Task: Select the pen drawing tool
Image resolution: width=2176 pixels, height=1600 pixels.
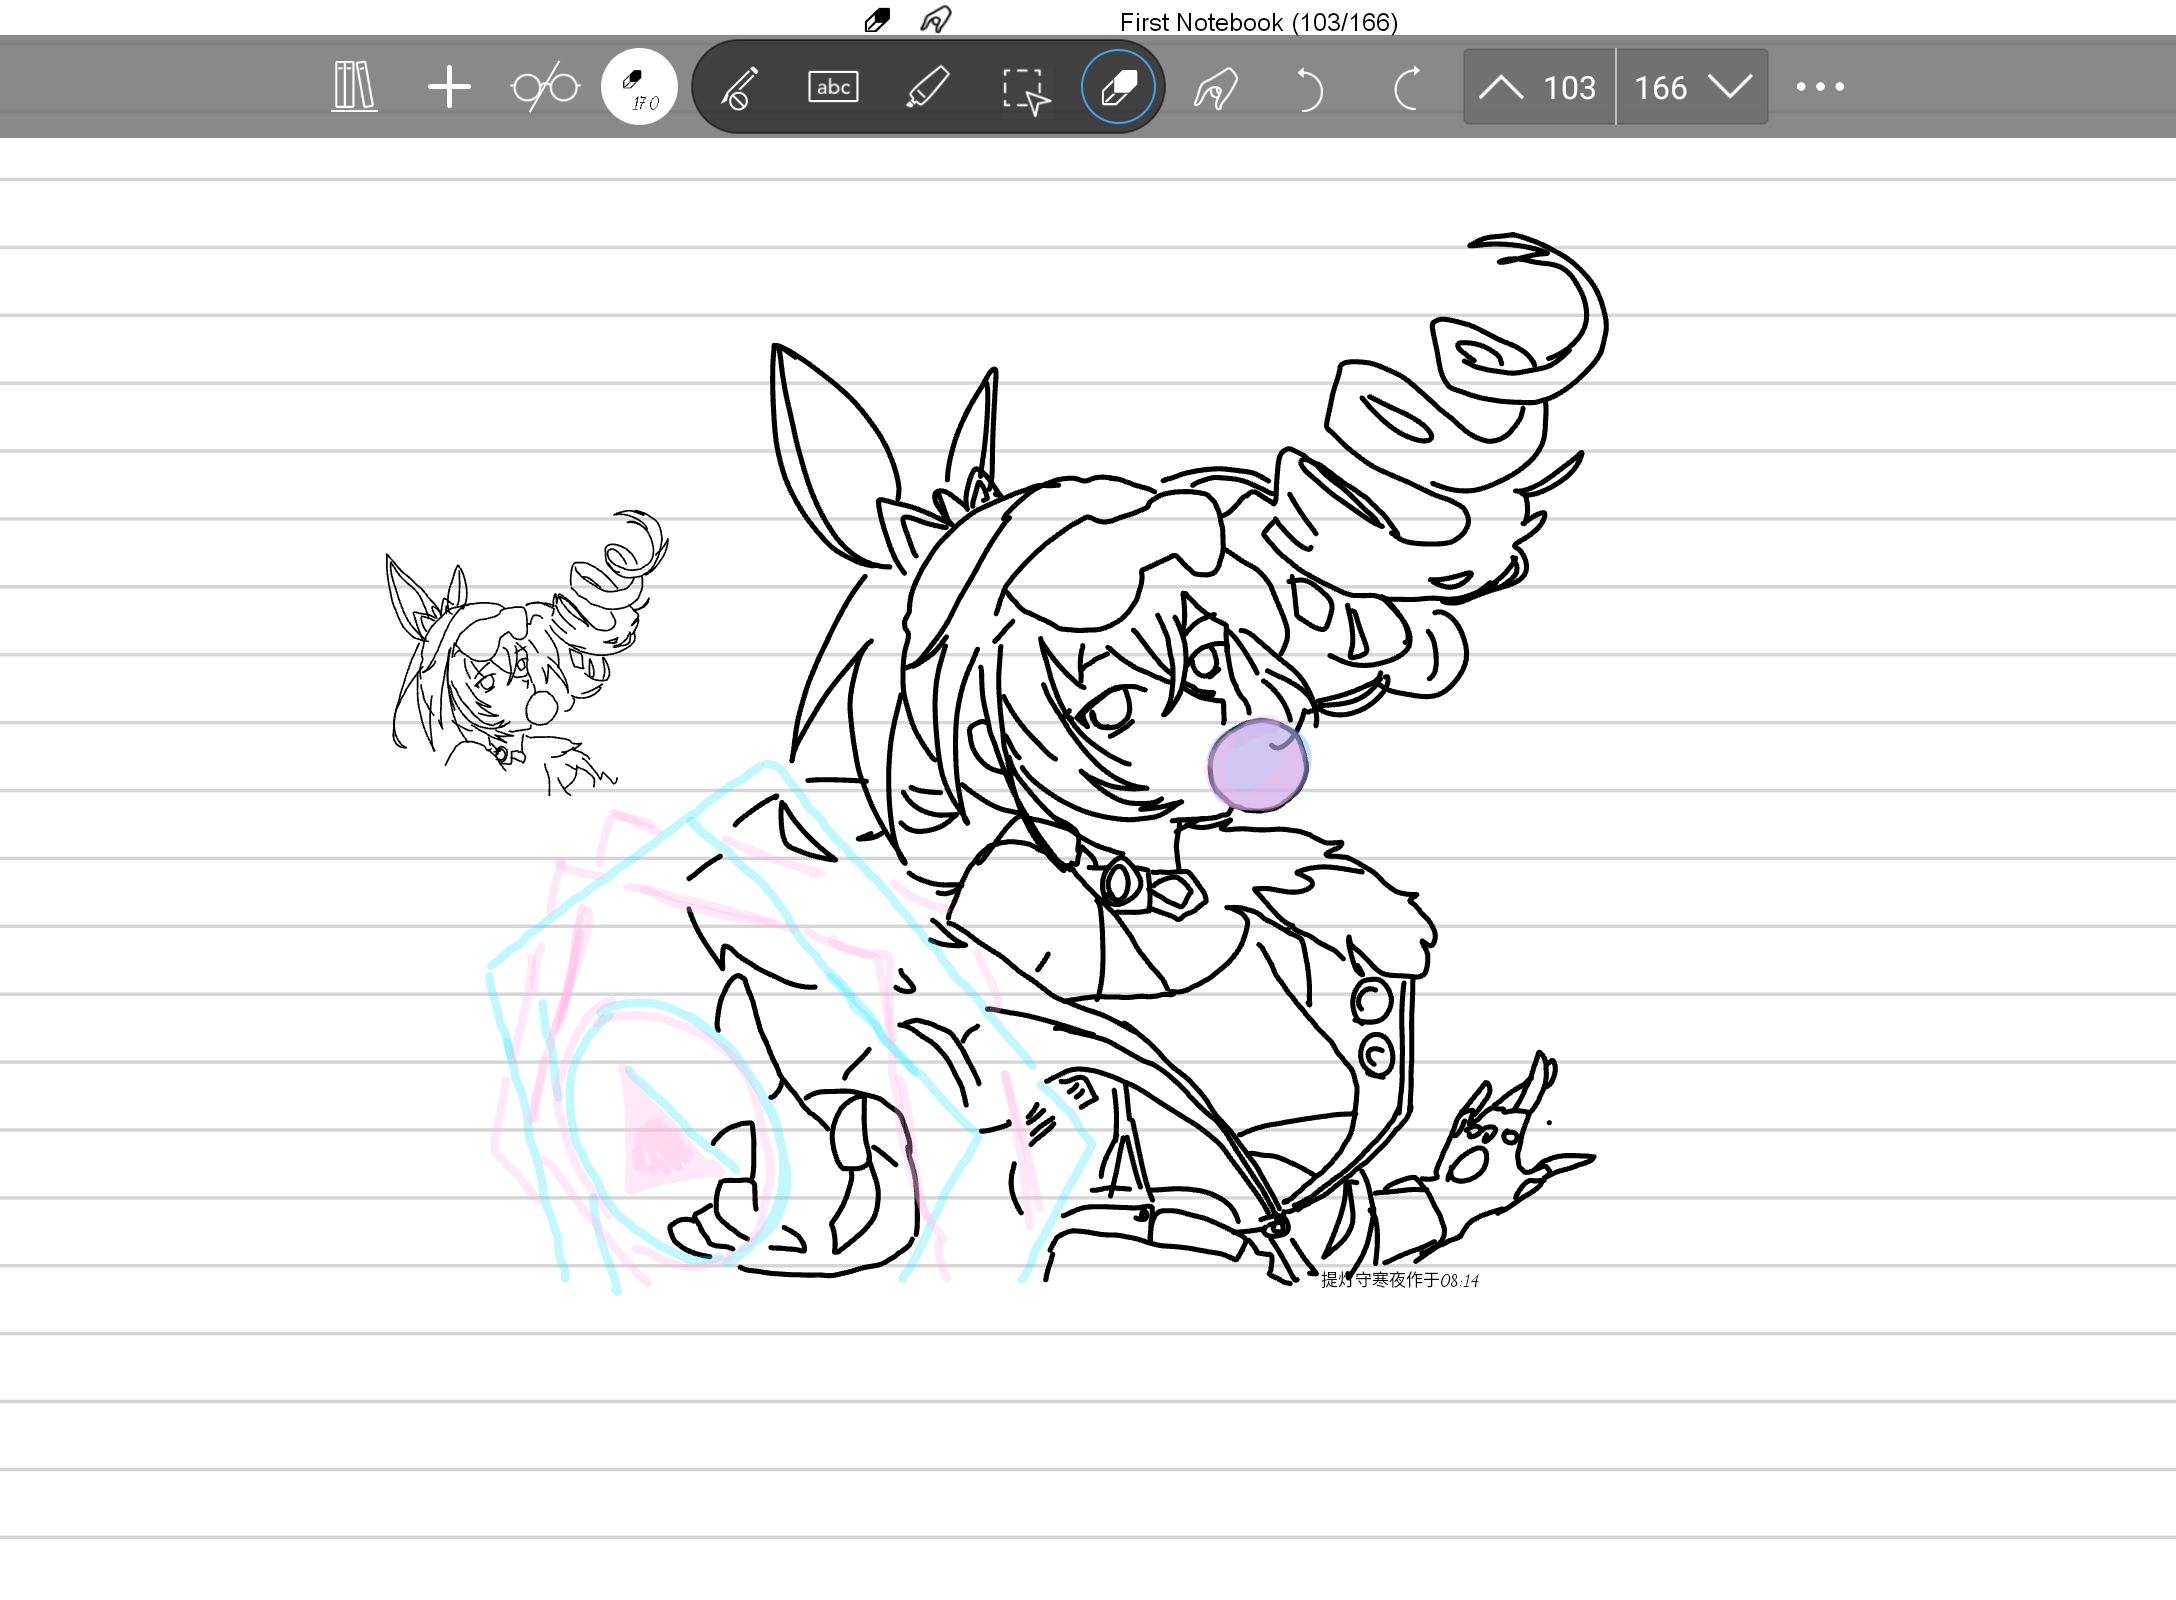Action: pos(739,87)
